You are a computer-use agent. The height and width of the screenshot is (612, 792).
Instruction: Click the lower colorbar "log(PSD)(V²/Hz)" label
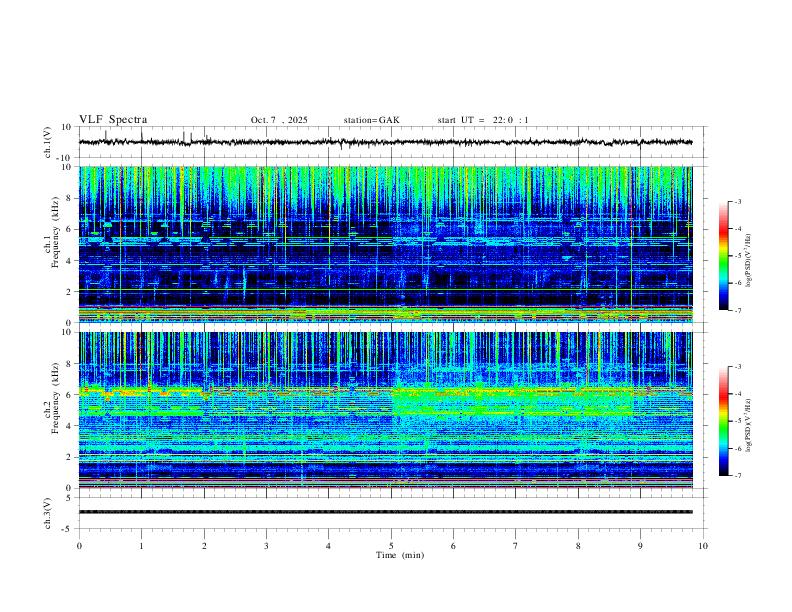748,425
